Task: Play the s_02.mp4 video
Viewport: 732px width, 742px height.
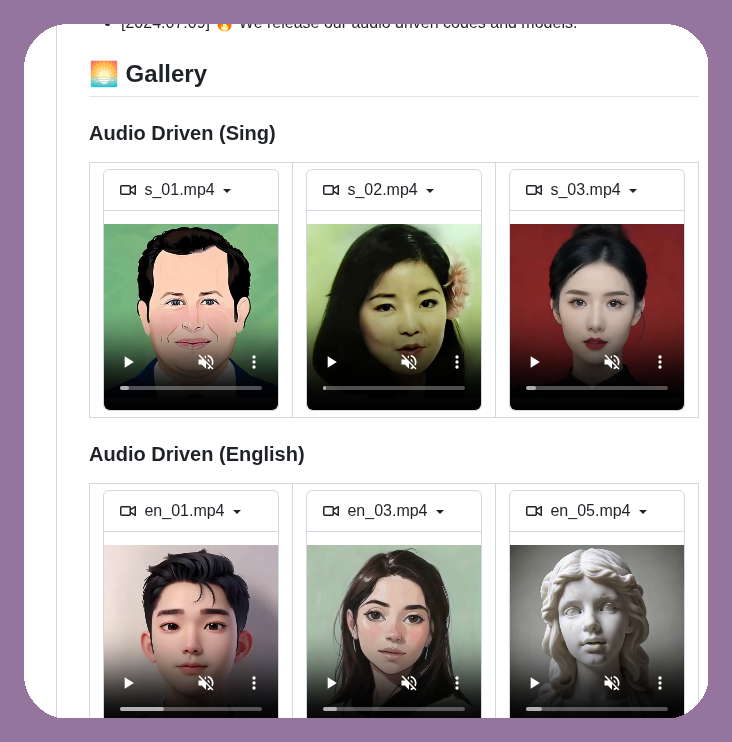Action: (331, 362)
